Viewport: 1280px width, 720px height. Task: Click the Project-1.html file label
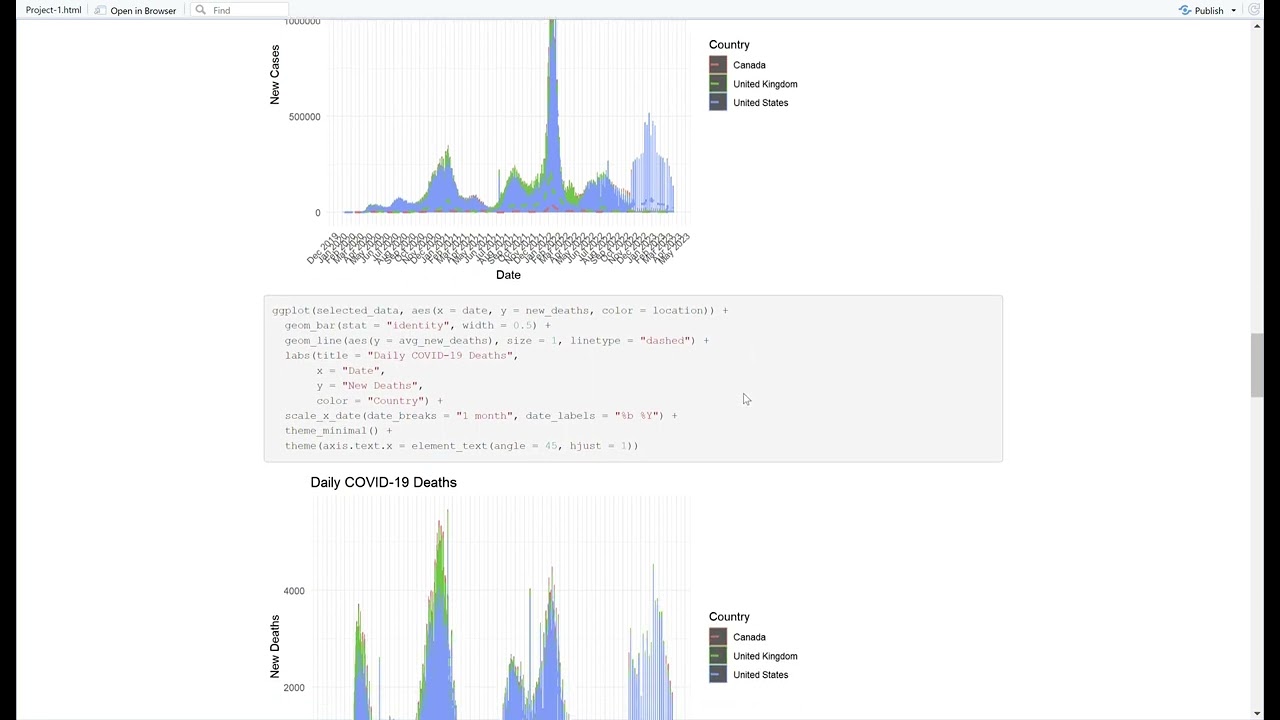[53, 10]
